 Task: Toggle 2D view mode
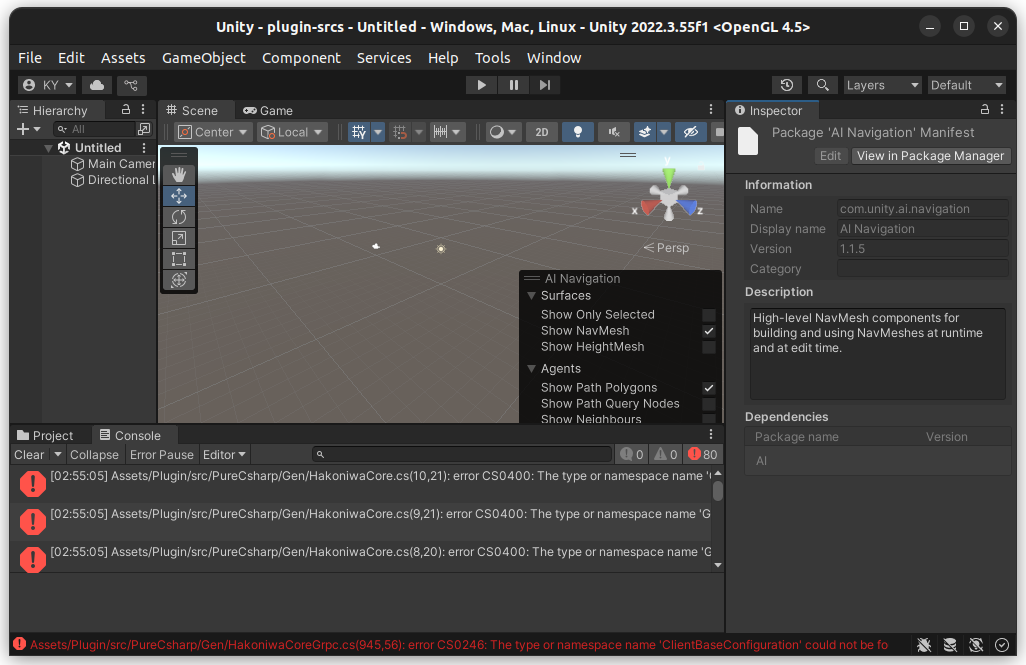pyautogui.click(x=542, y=132)
